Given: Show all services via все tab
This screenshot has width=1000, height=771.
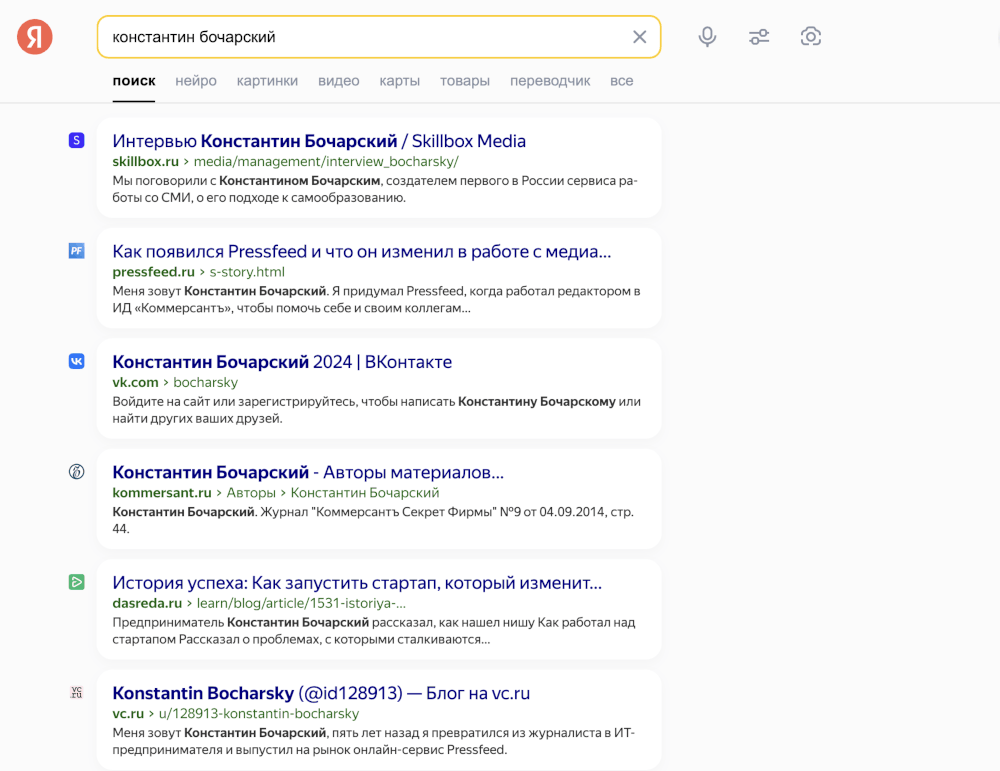Looking at the screenshot, I should click(621, 81).
